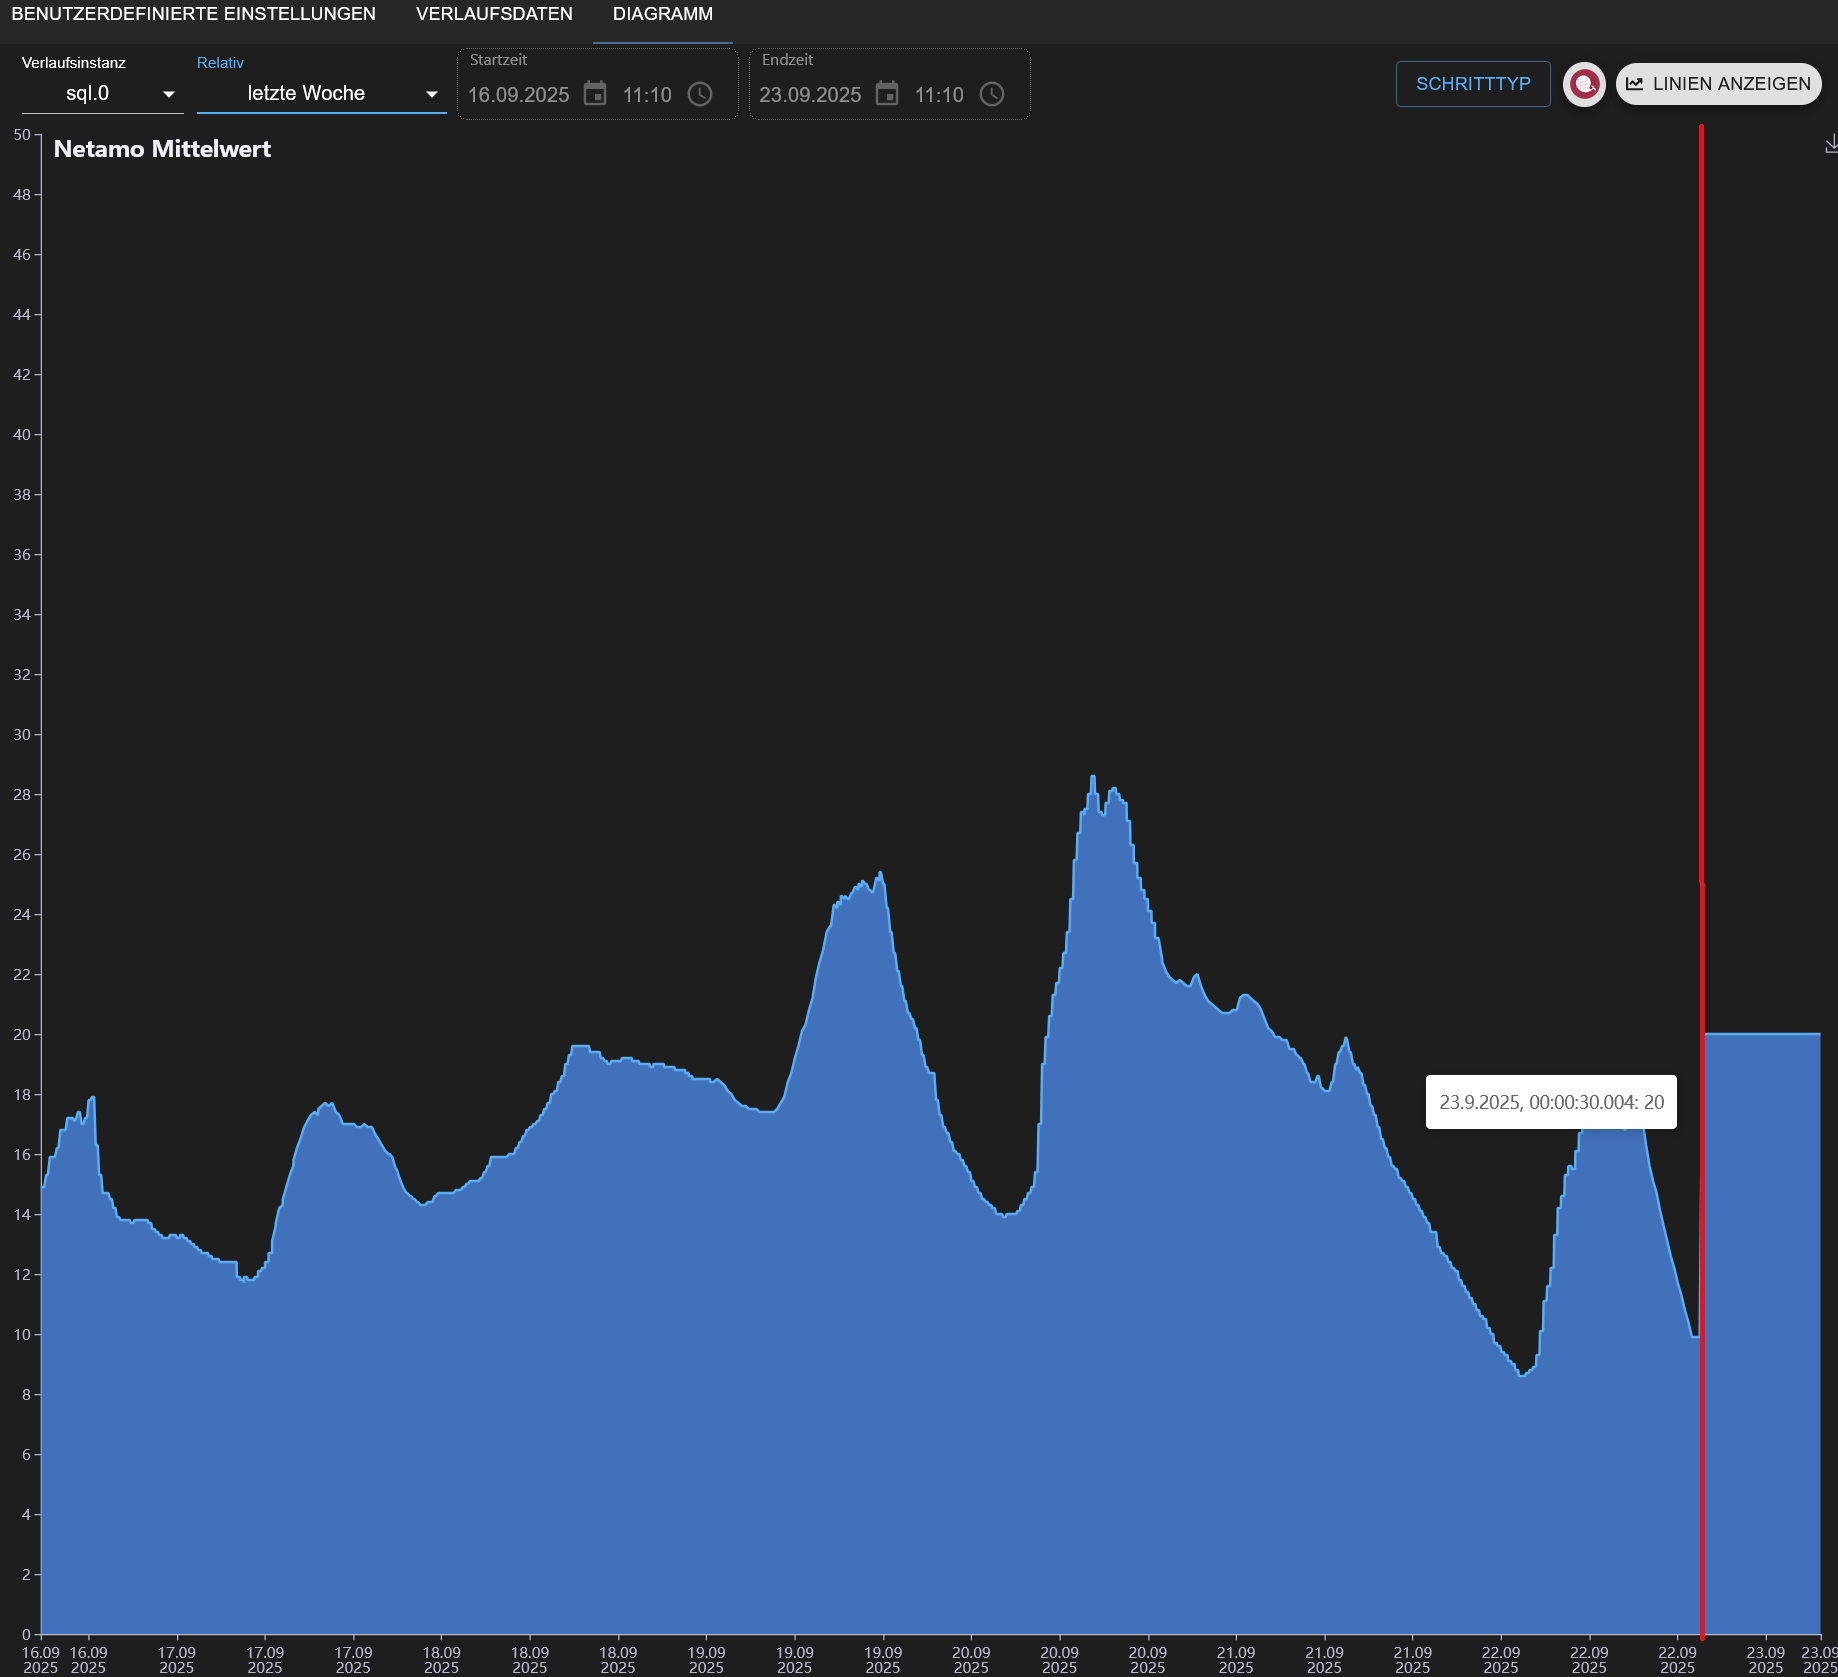Switch to the Verlaufsdaten tab
Image resolution: width=1838 pixels, height=1677 pixels.
click(494, 14)
